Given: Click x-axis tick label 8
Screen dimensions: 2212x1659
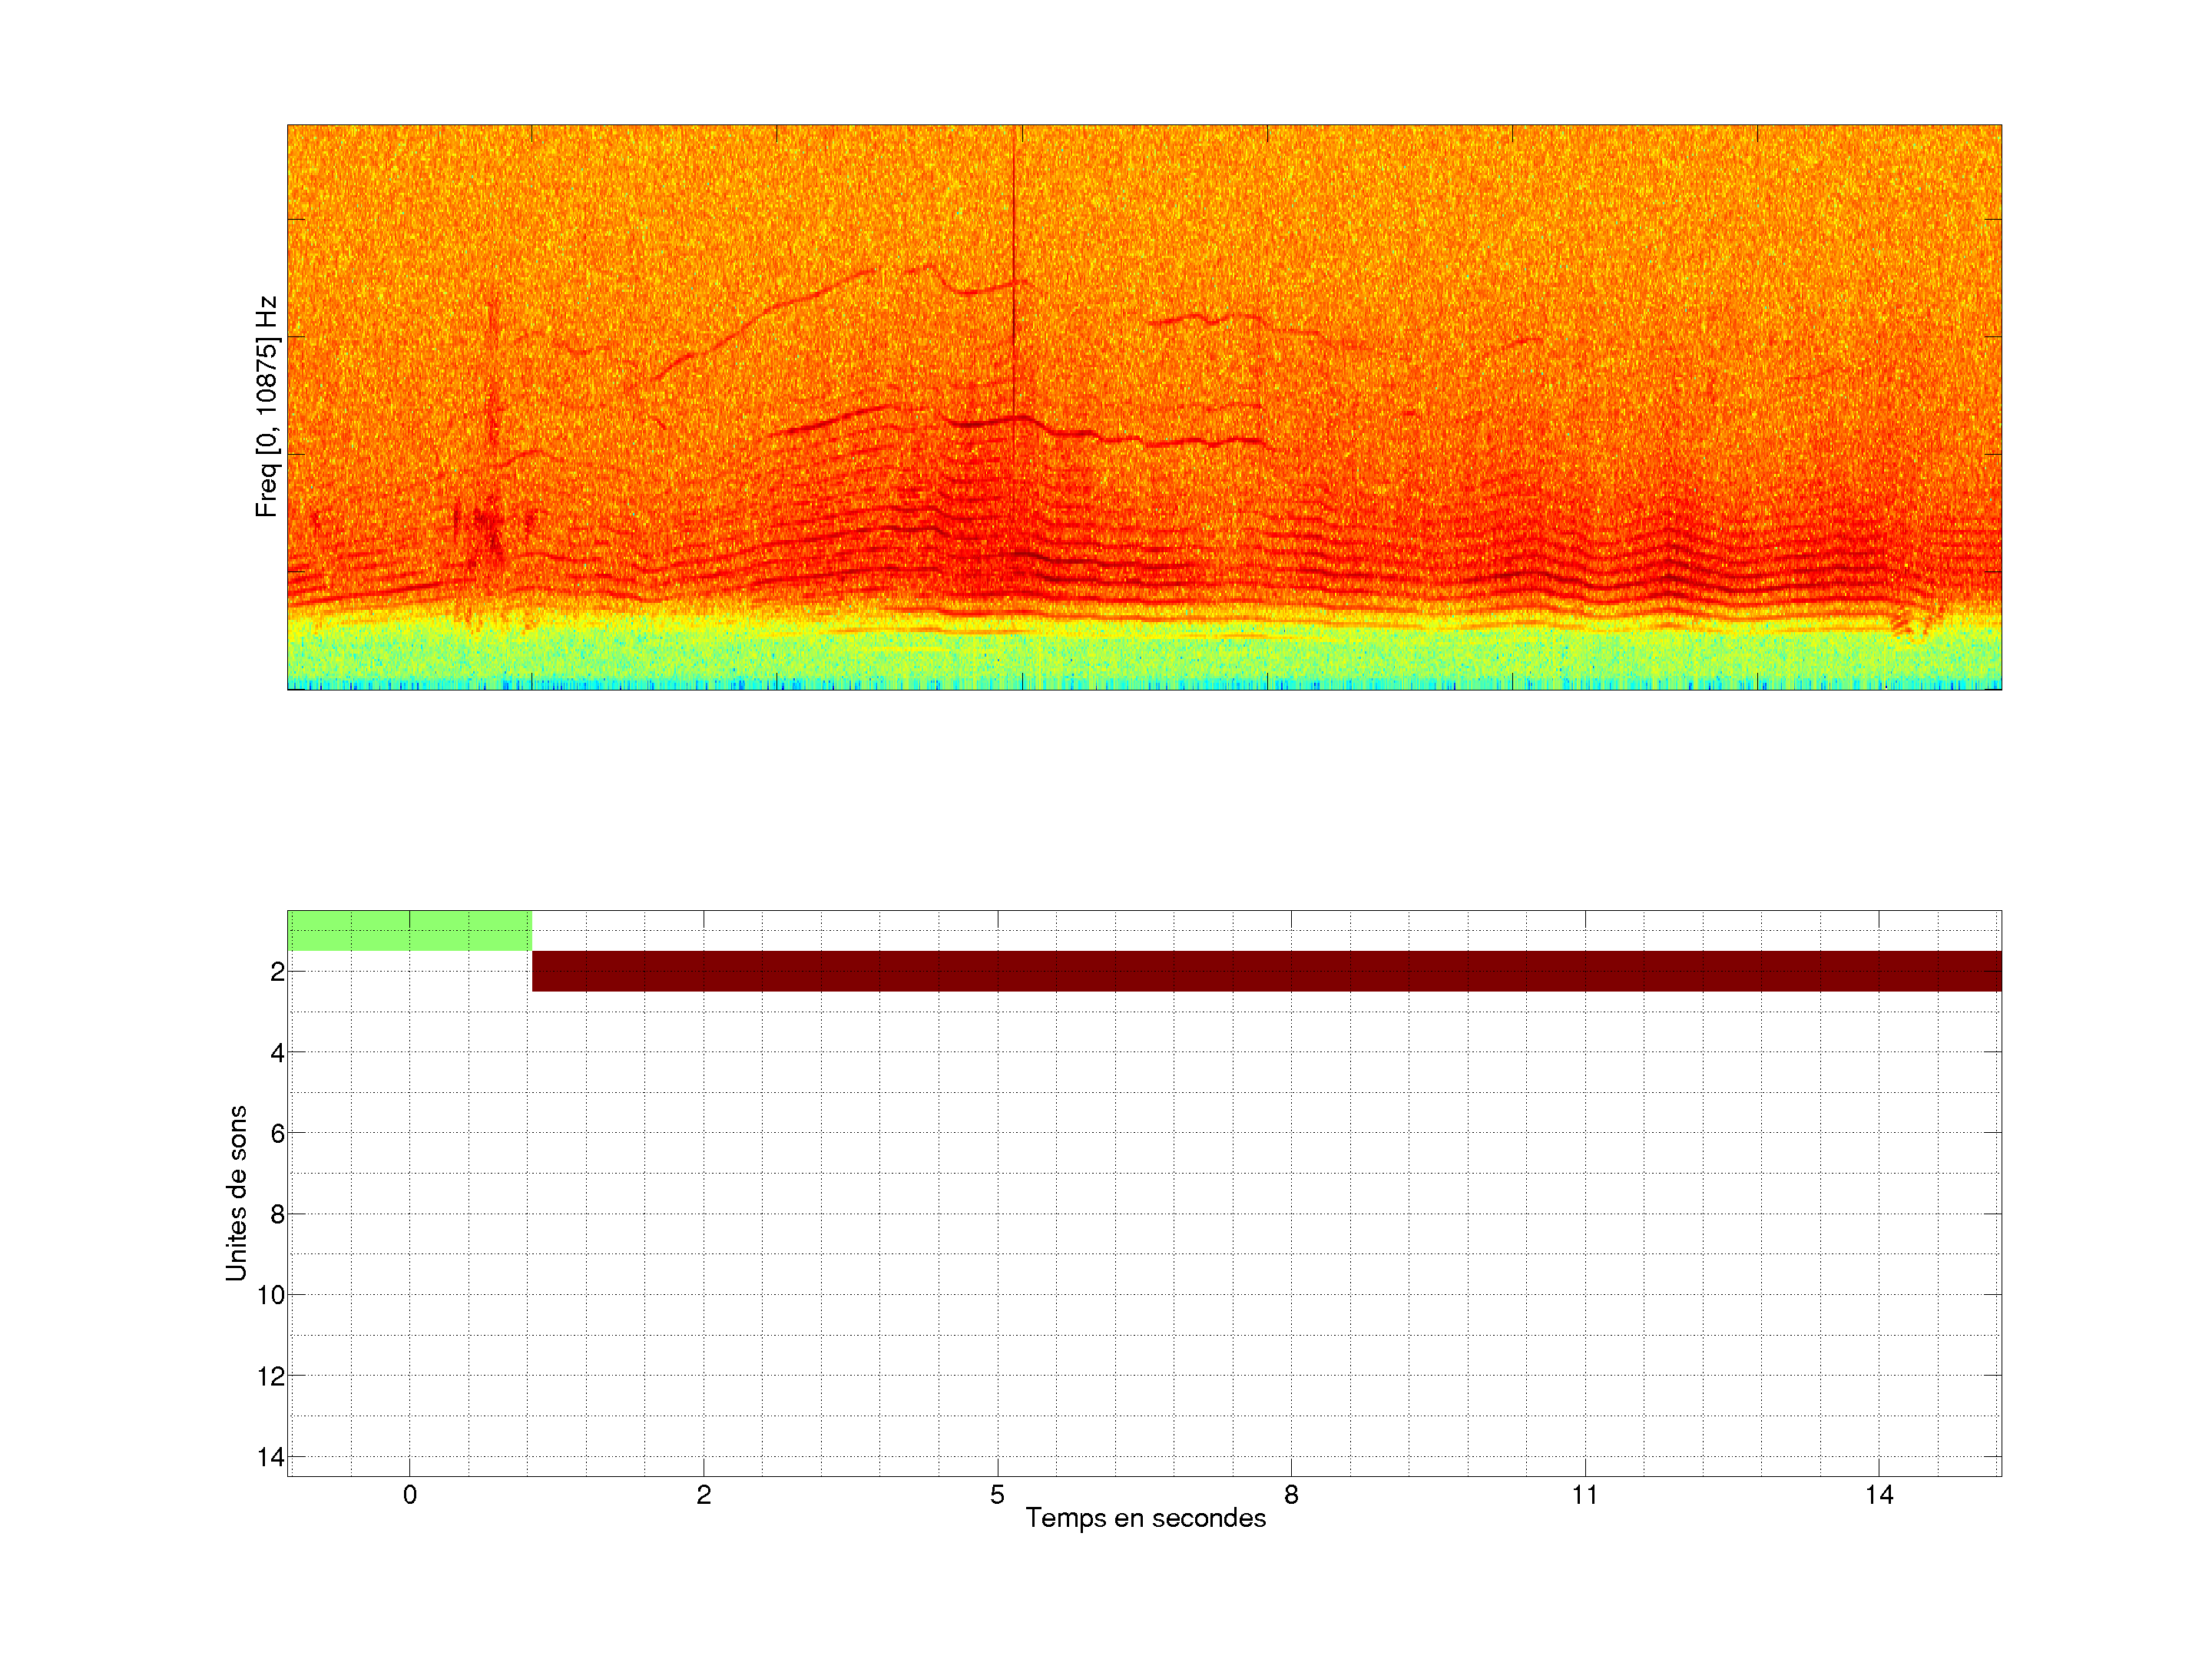Looking at the screenshot, I should [1291, 1495].
